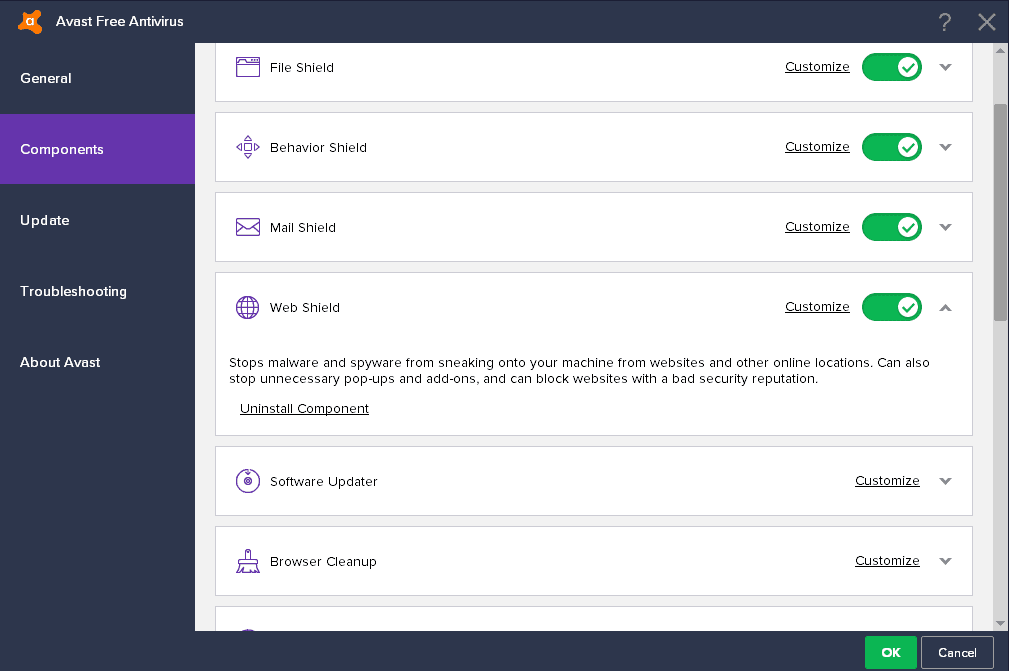This screenshot has width=1009, height=671.
Task: Click Uninstall Component under Web Shield
Action: [x=304, y=408]
